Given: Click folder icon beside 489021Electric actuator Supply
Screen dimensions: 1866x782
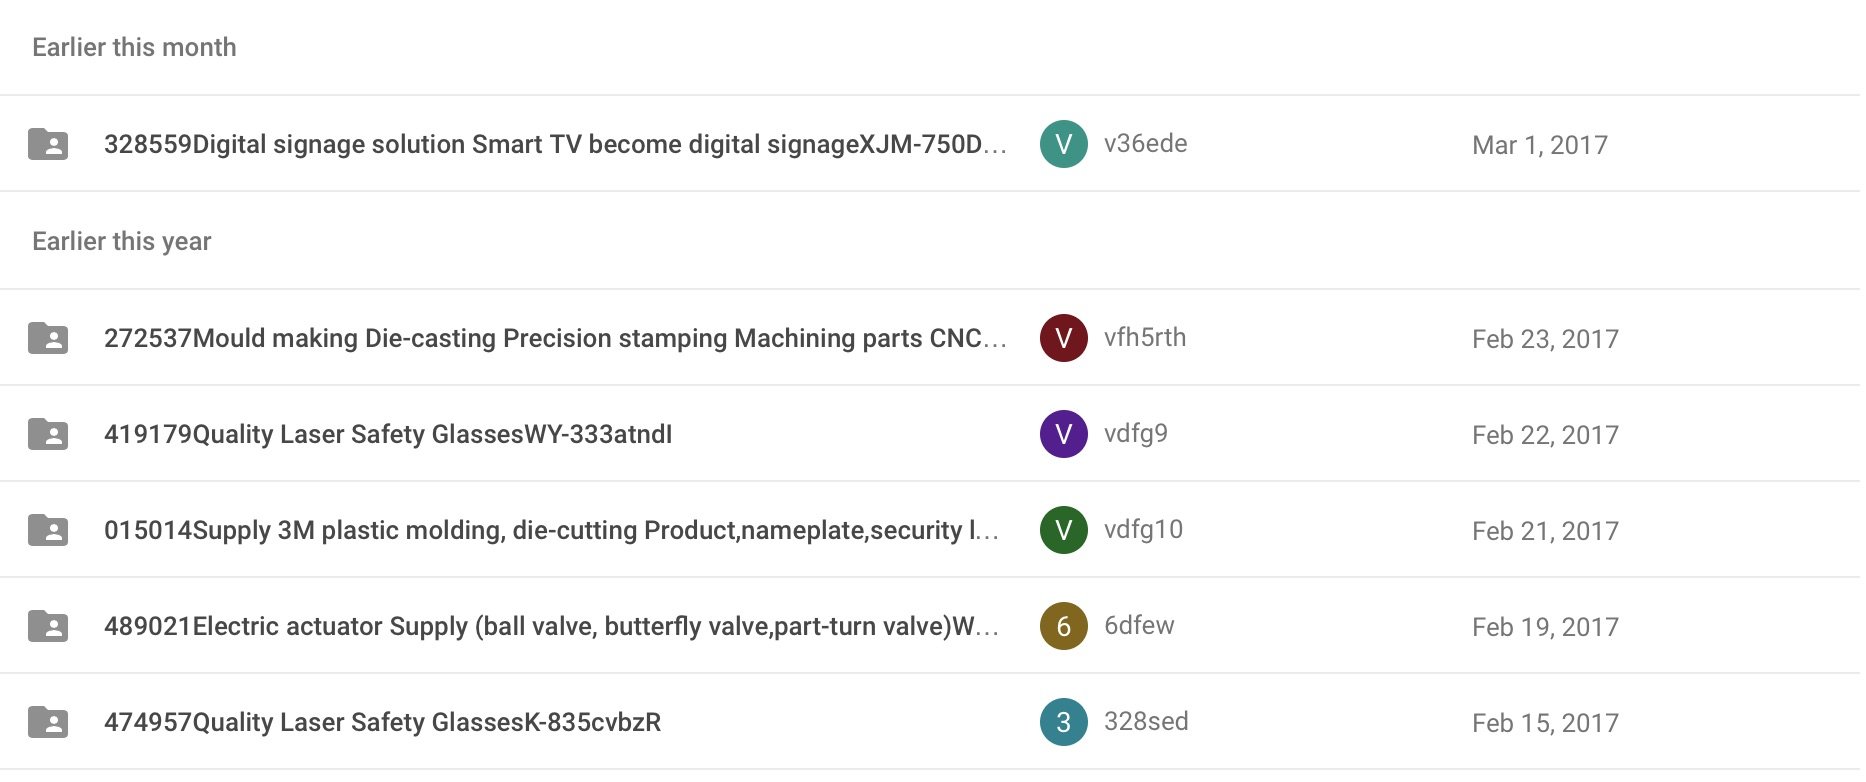Looking at the screenshot, I should (48, 626).
